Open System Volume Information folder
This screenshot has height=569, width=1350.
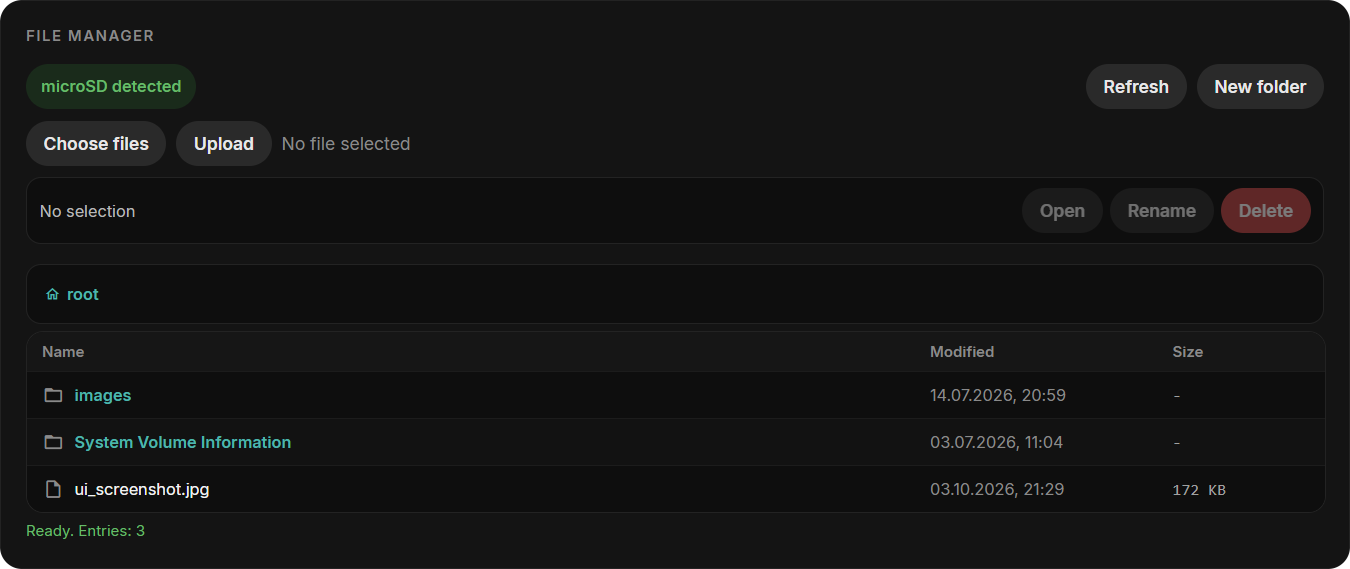[183, 442]
